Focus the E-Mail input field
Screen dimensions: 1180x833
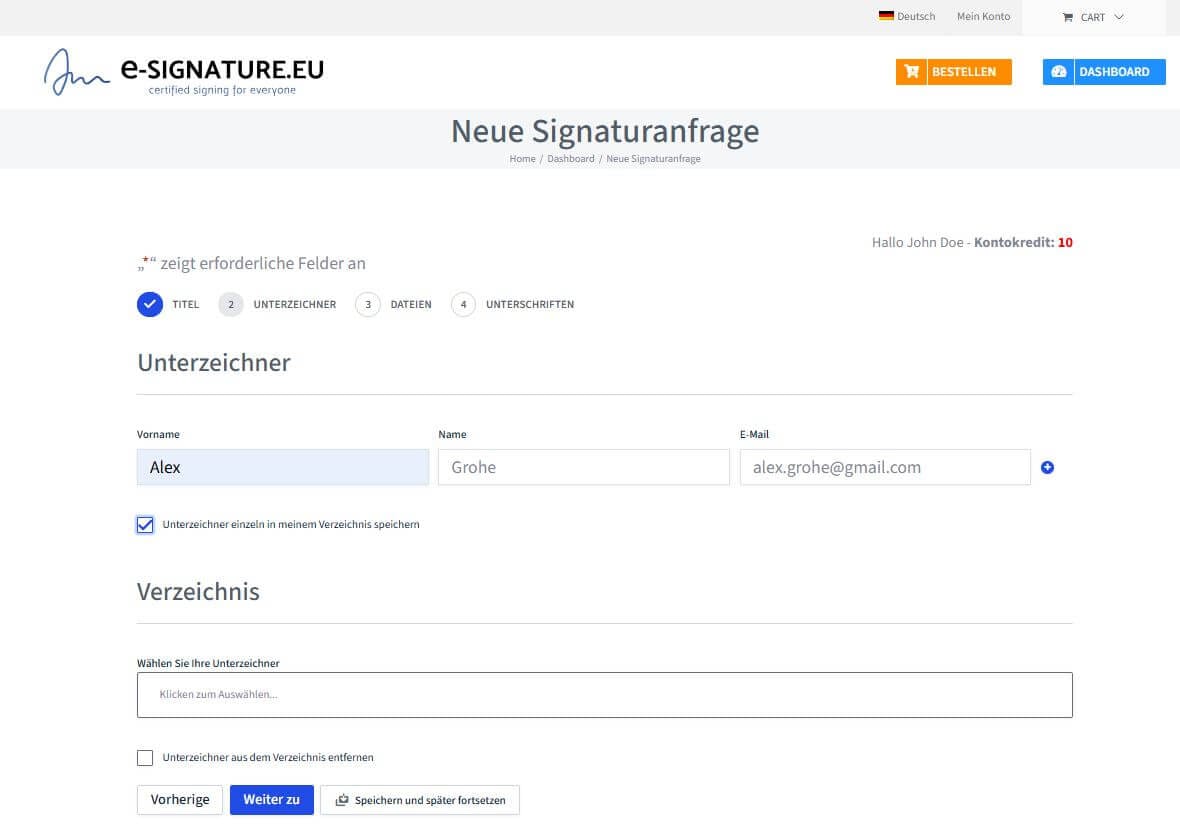click(x=885, y=467)
